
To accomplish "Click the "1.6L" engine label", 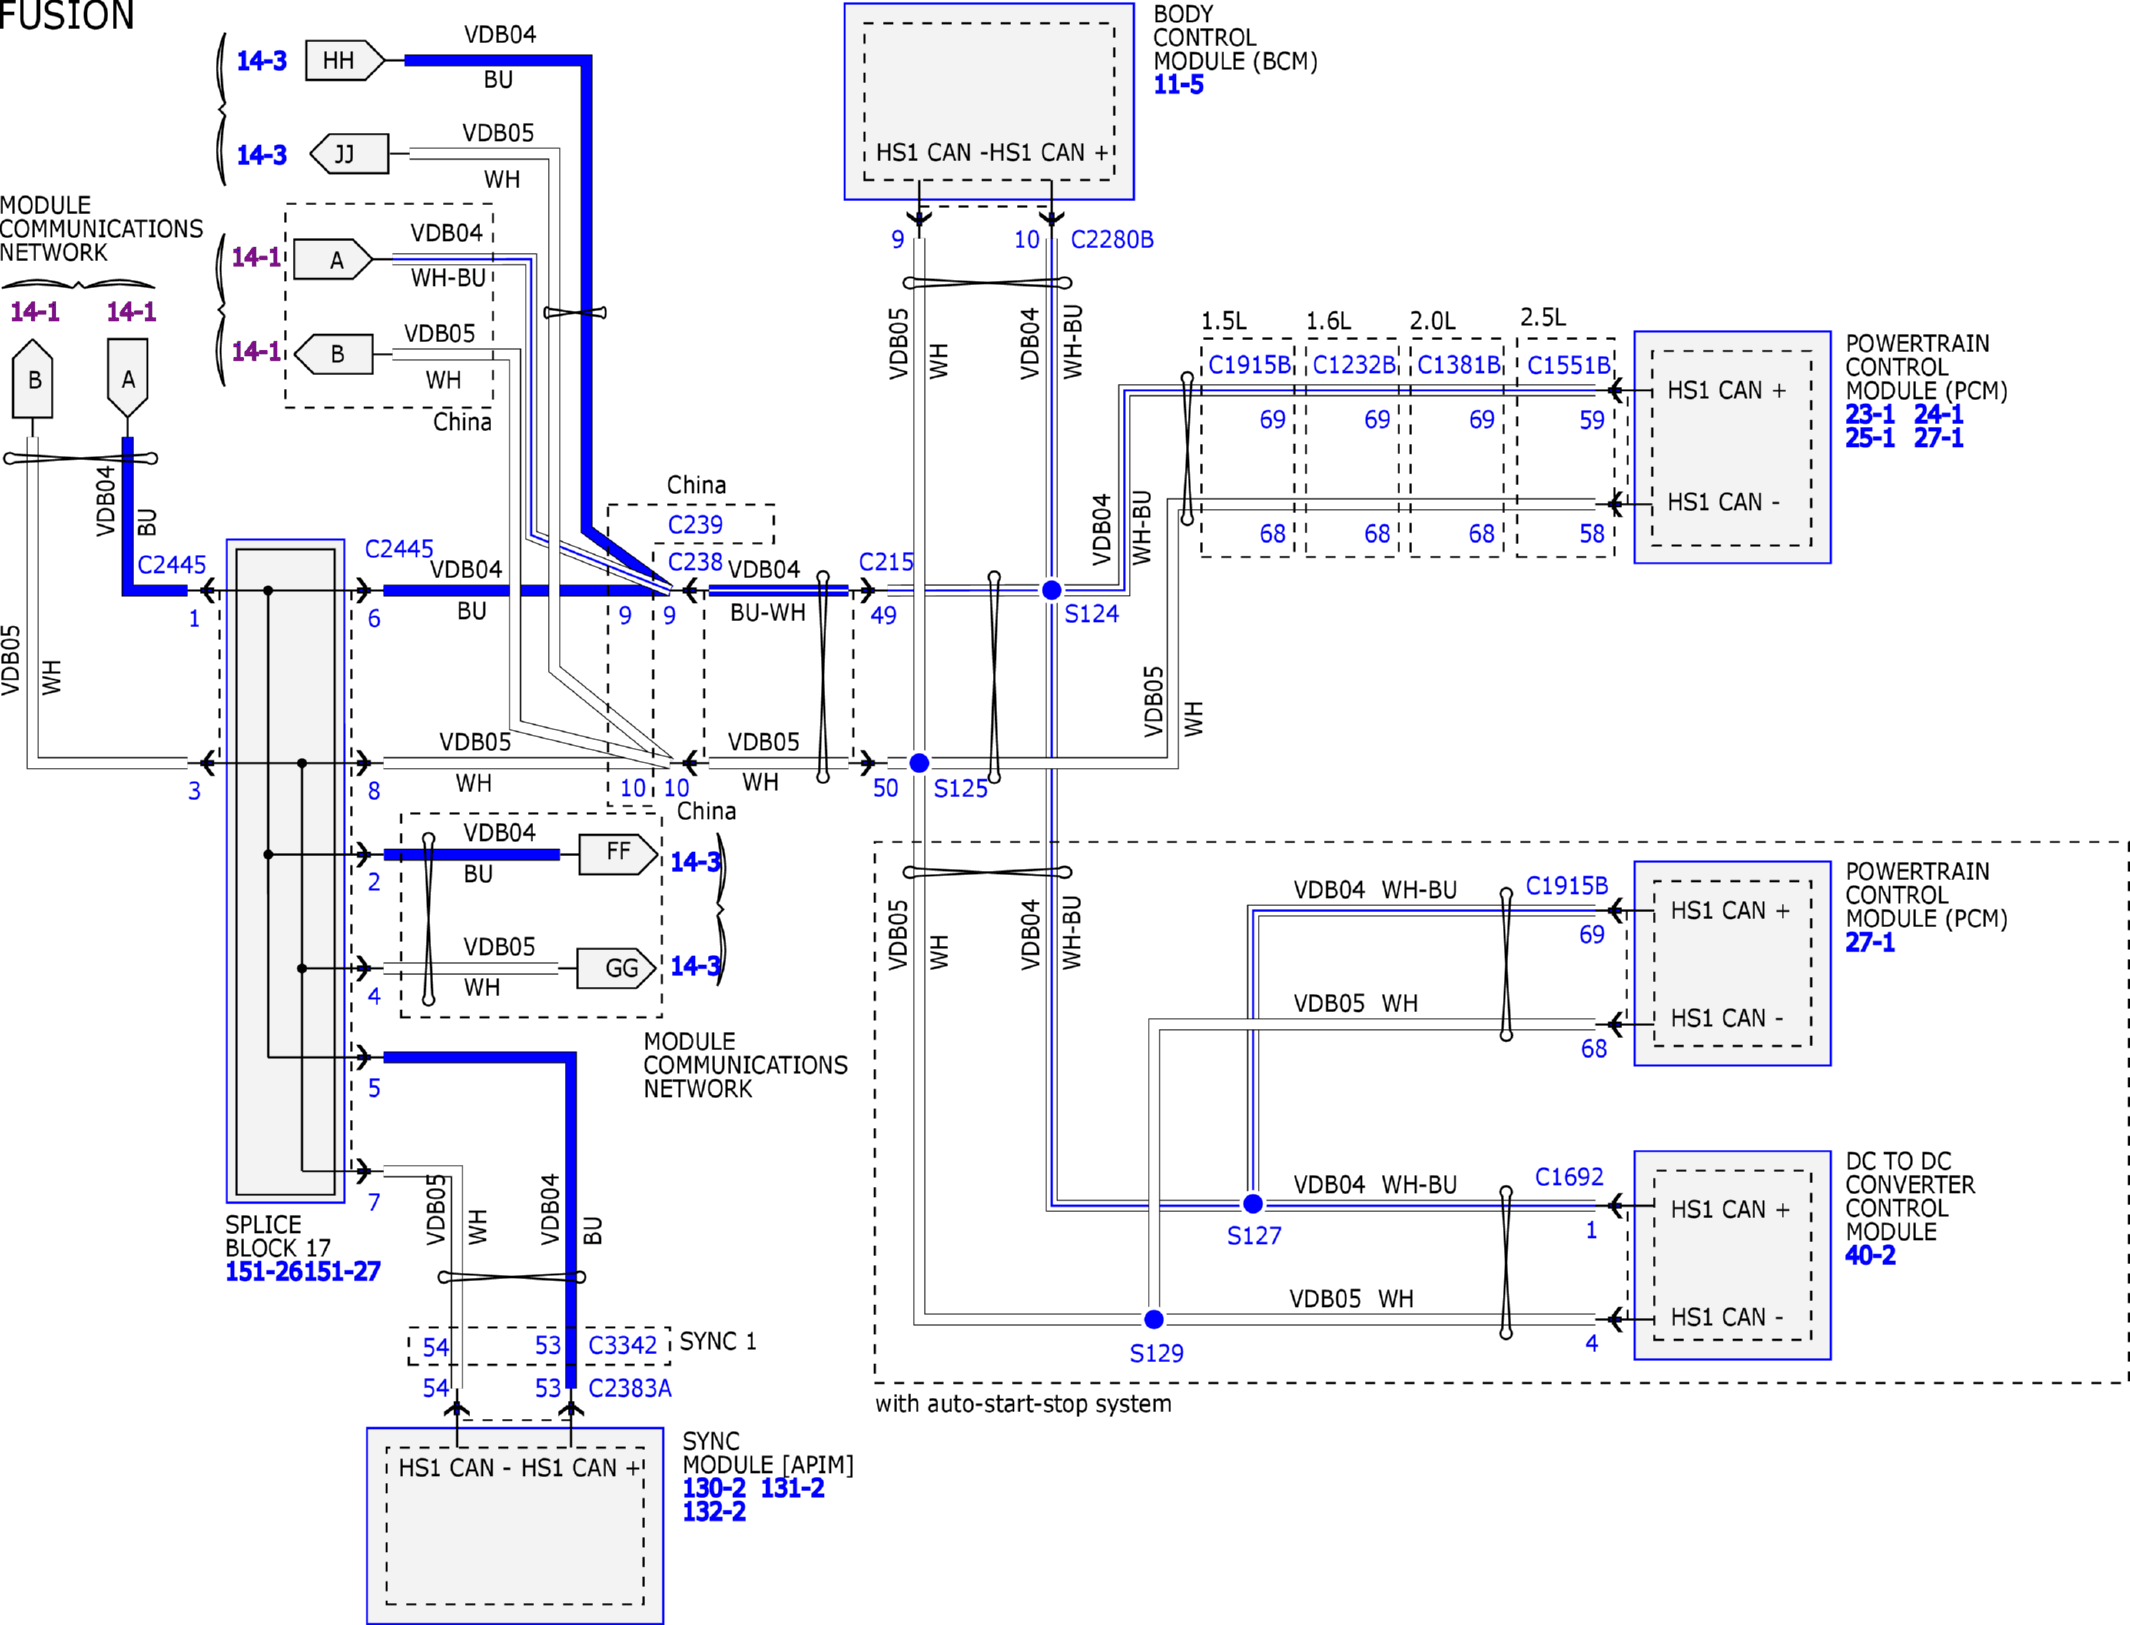I will point(1328,321).
